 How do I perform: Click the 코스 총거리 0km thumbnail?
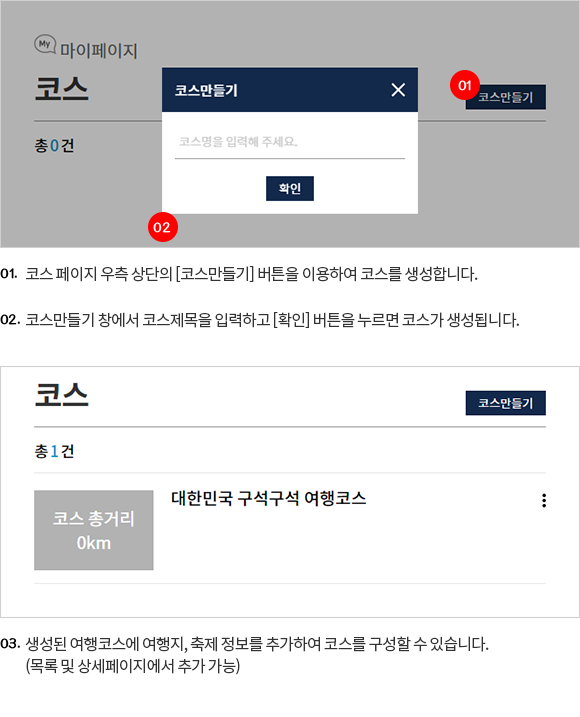[94, 530]
